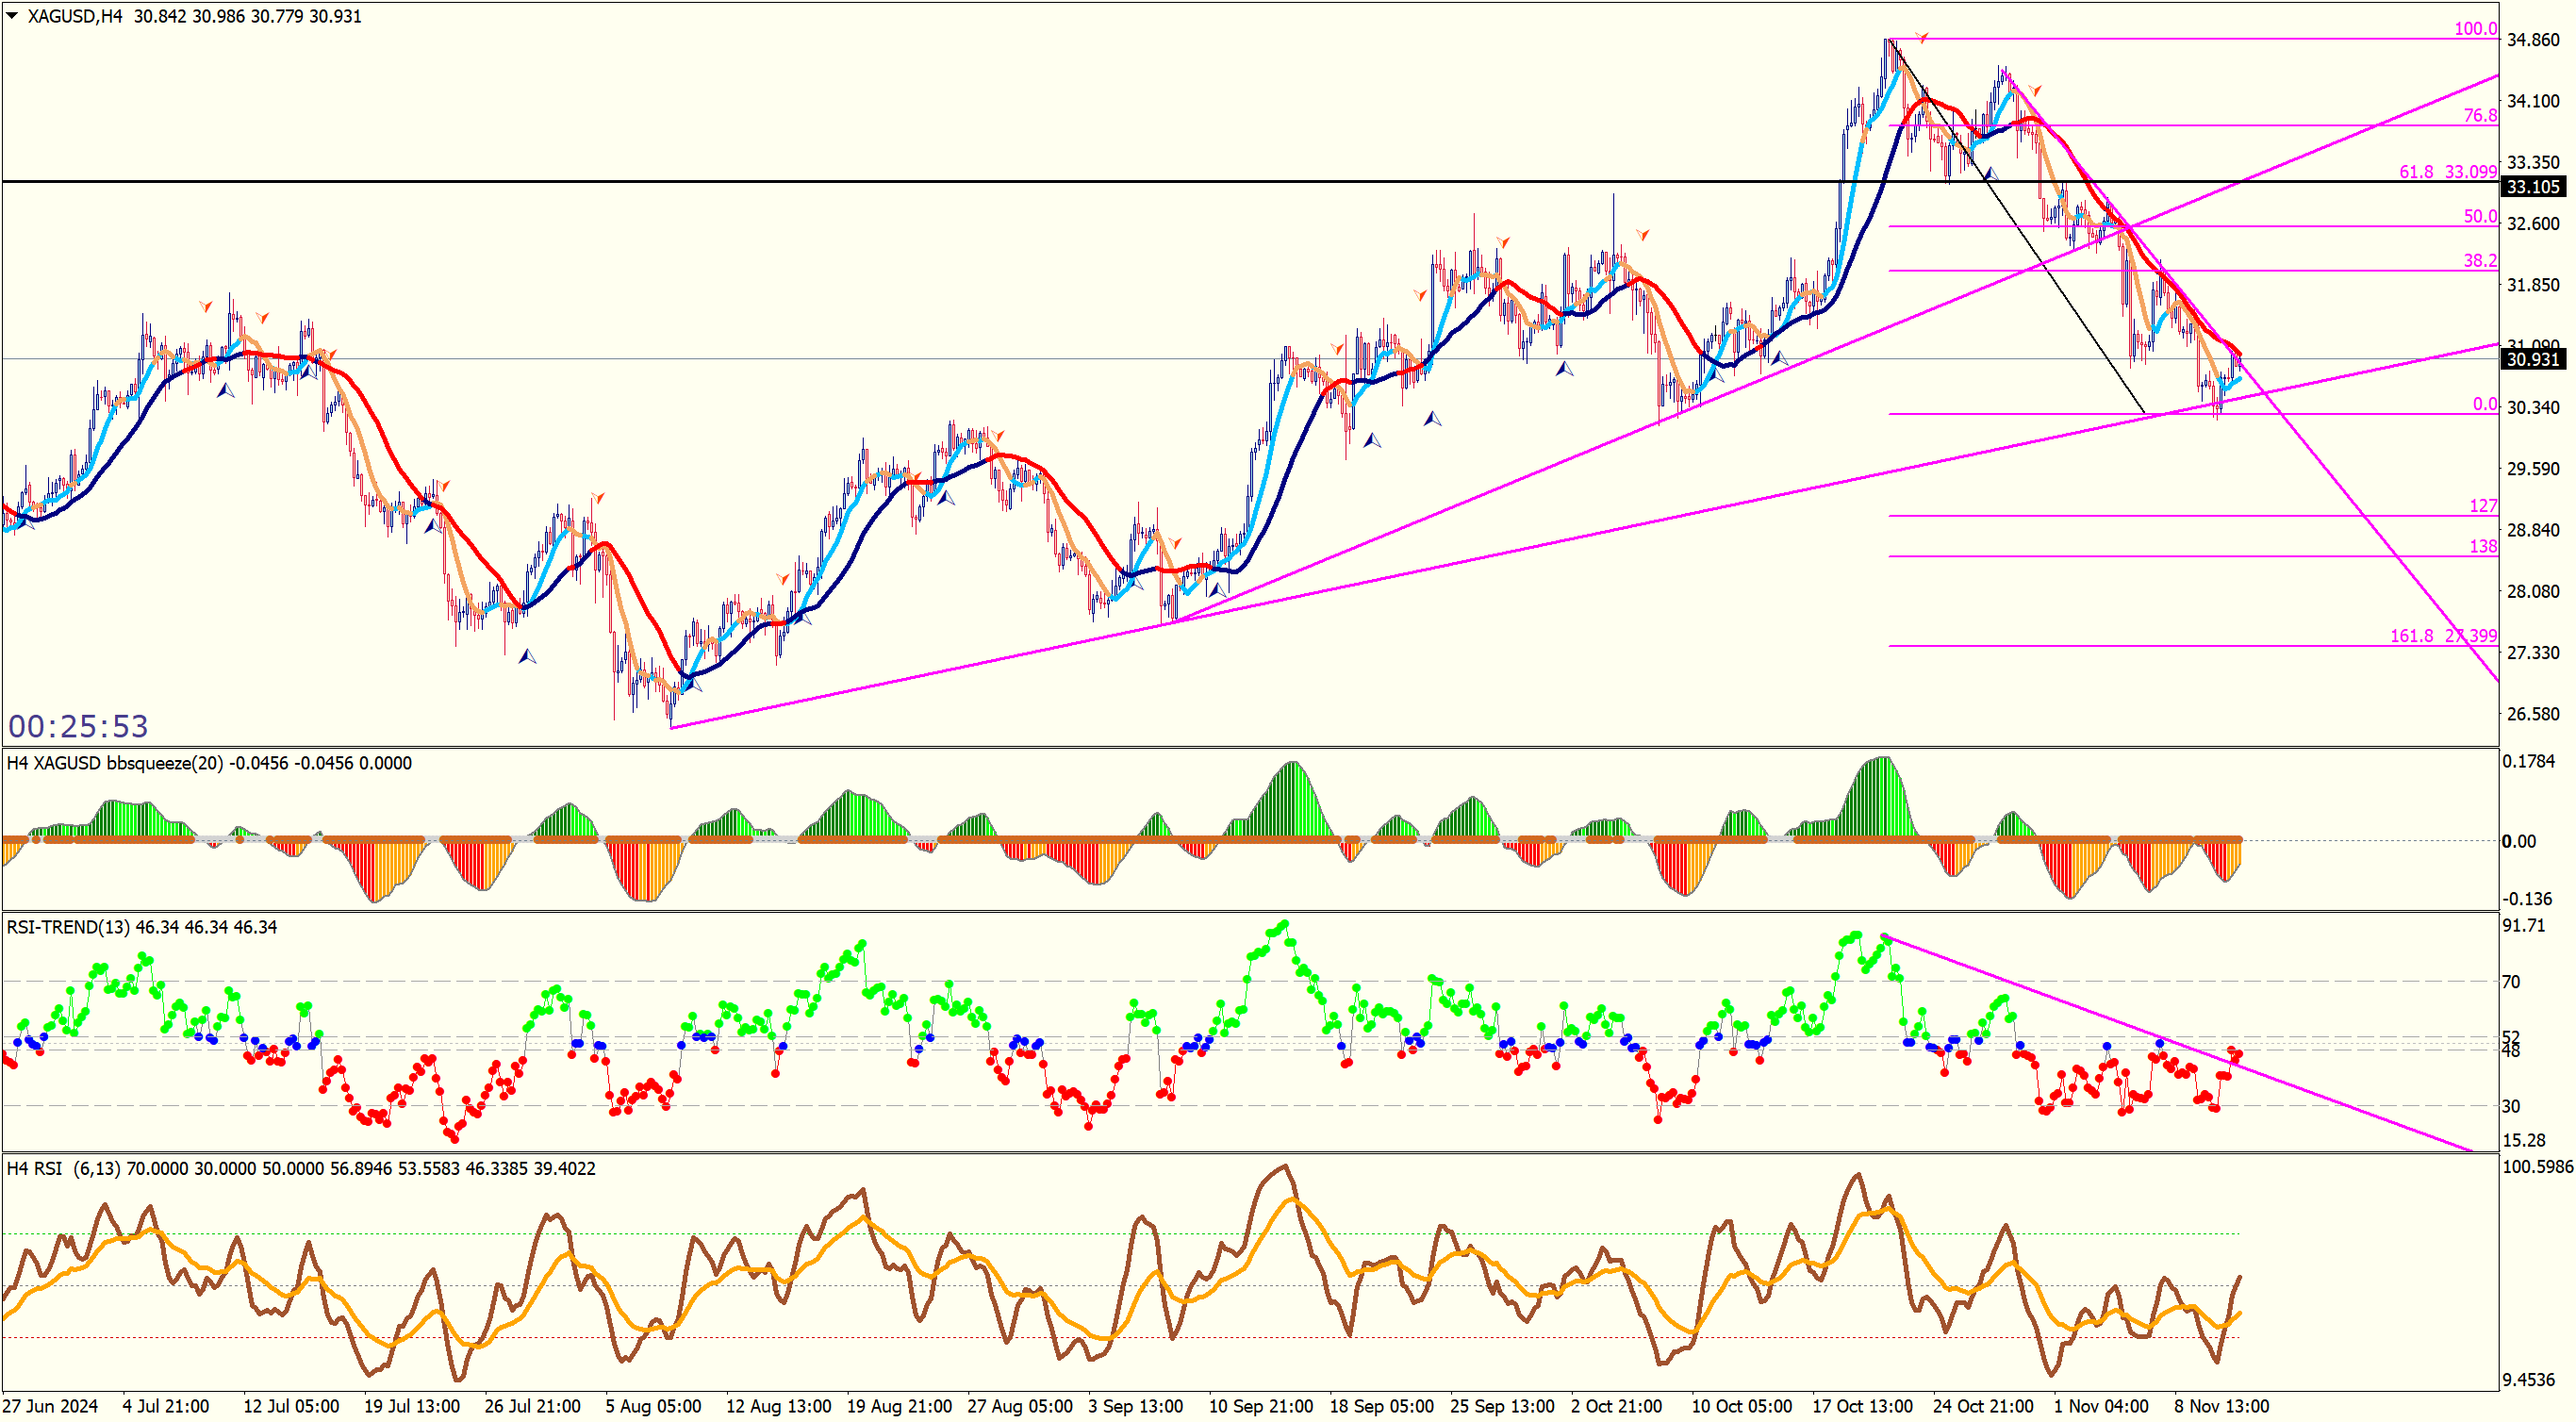Select the navy arrow nearest the 5 Aug bottom
The image size is (2576, 1422).
(x=692, y=684)
